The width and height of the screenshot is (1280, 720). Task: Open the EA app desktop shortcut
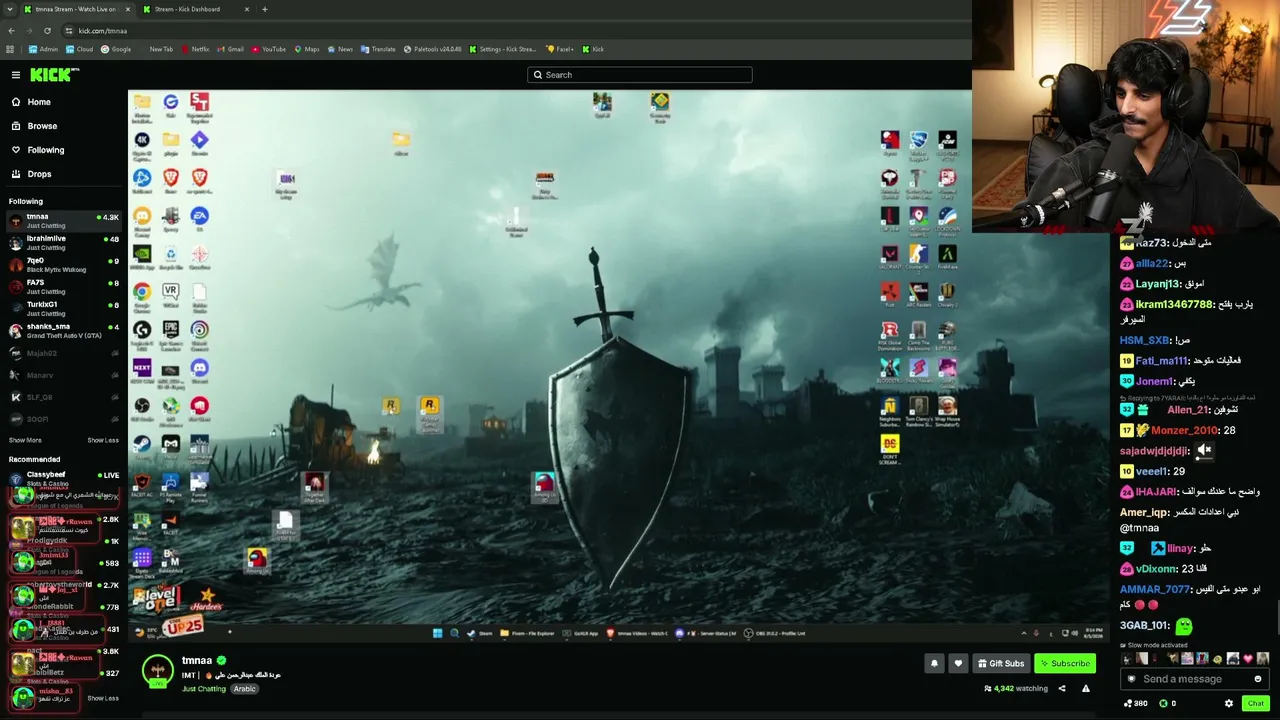tap(199, 219)
